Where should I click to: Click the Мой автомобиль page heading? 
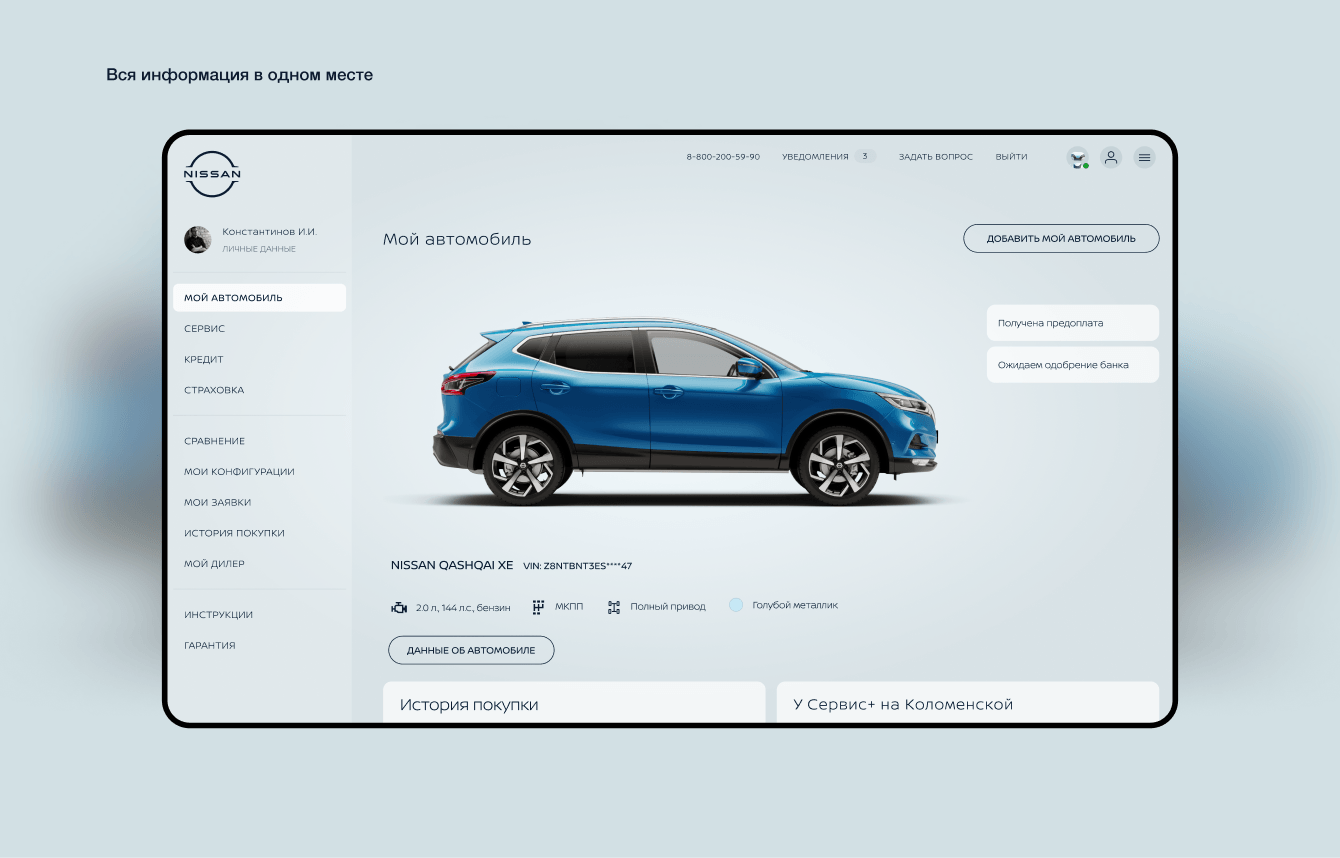point(457,240)
